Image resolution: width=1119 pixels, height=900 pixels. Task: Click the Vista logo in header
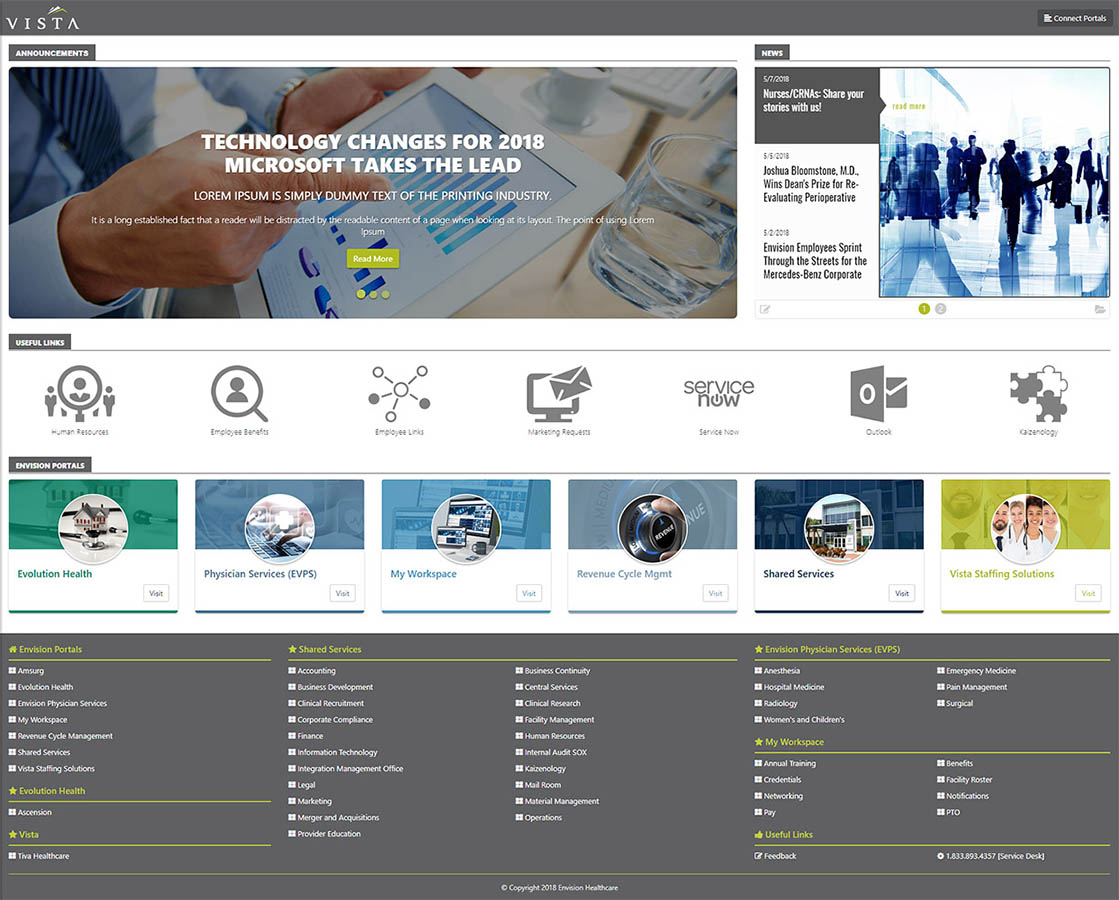43,19
